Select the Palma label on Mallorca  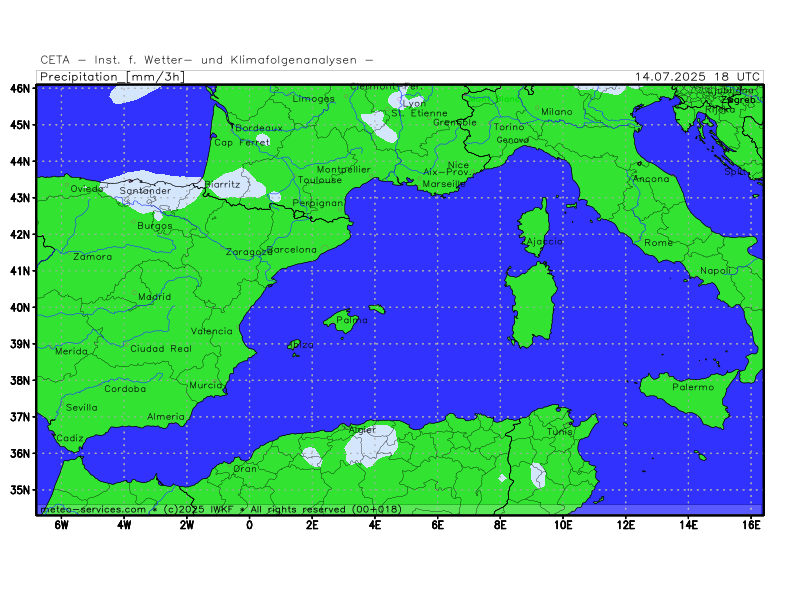click(352, 320)
